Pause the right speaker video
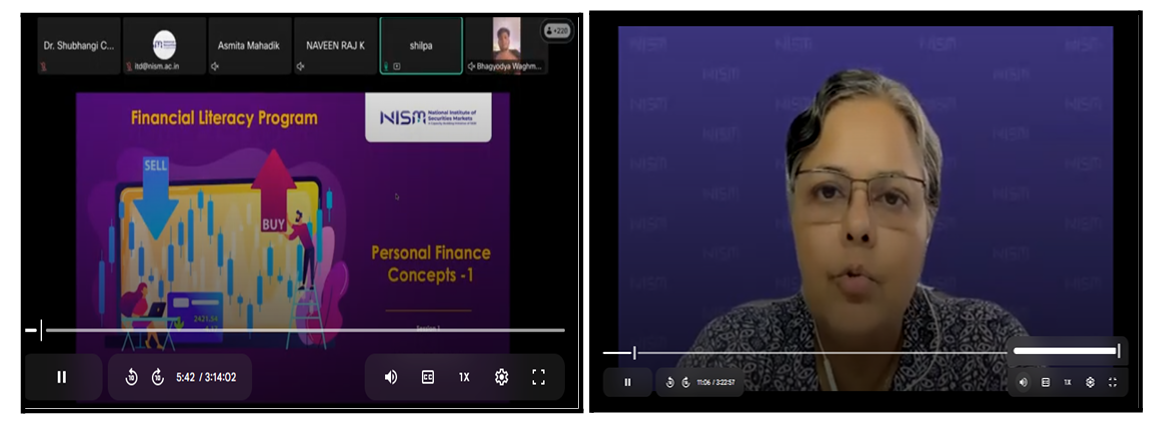Image resolution: width=1162 pixels, height=430 pixels. (628, 382)
